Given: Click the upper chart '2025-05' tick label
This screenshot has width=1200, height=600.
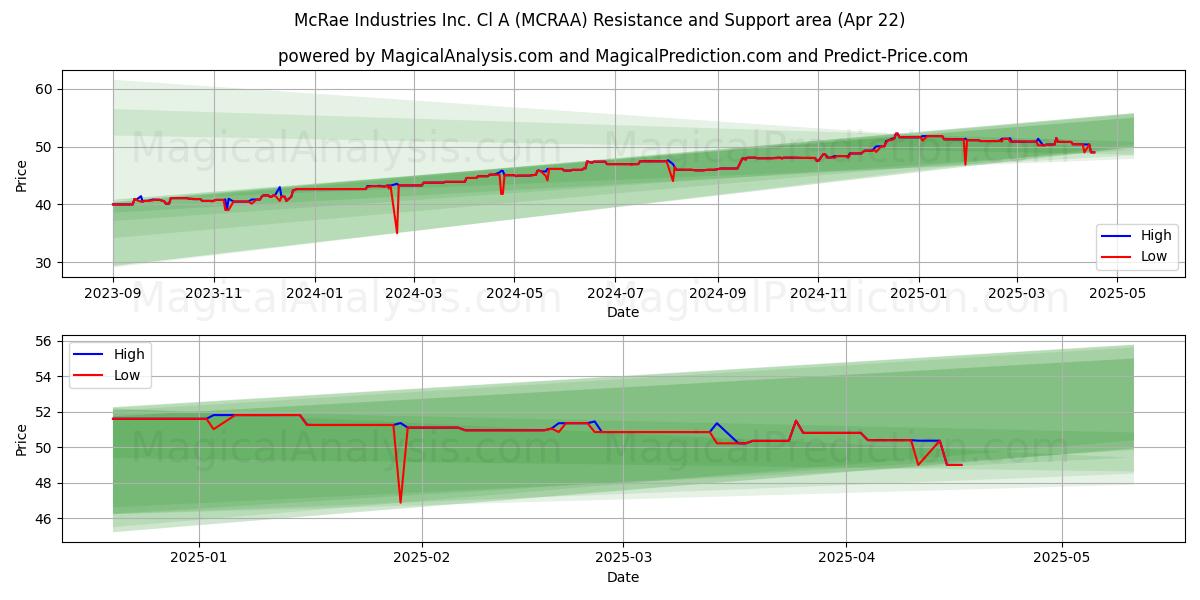Looking at the screenshot, I should (1117, 293).
